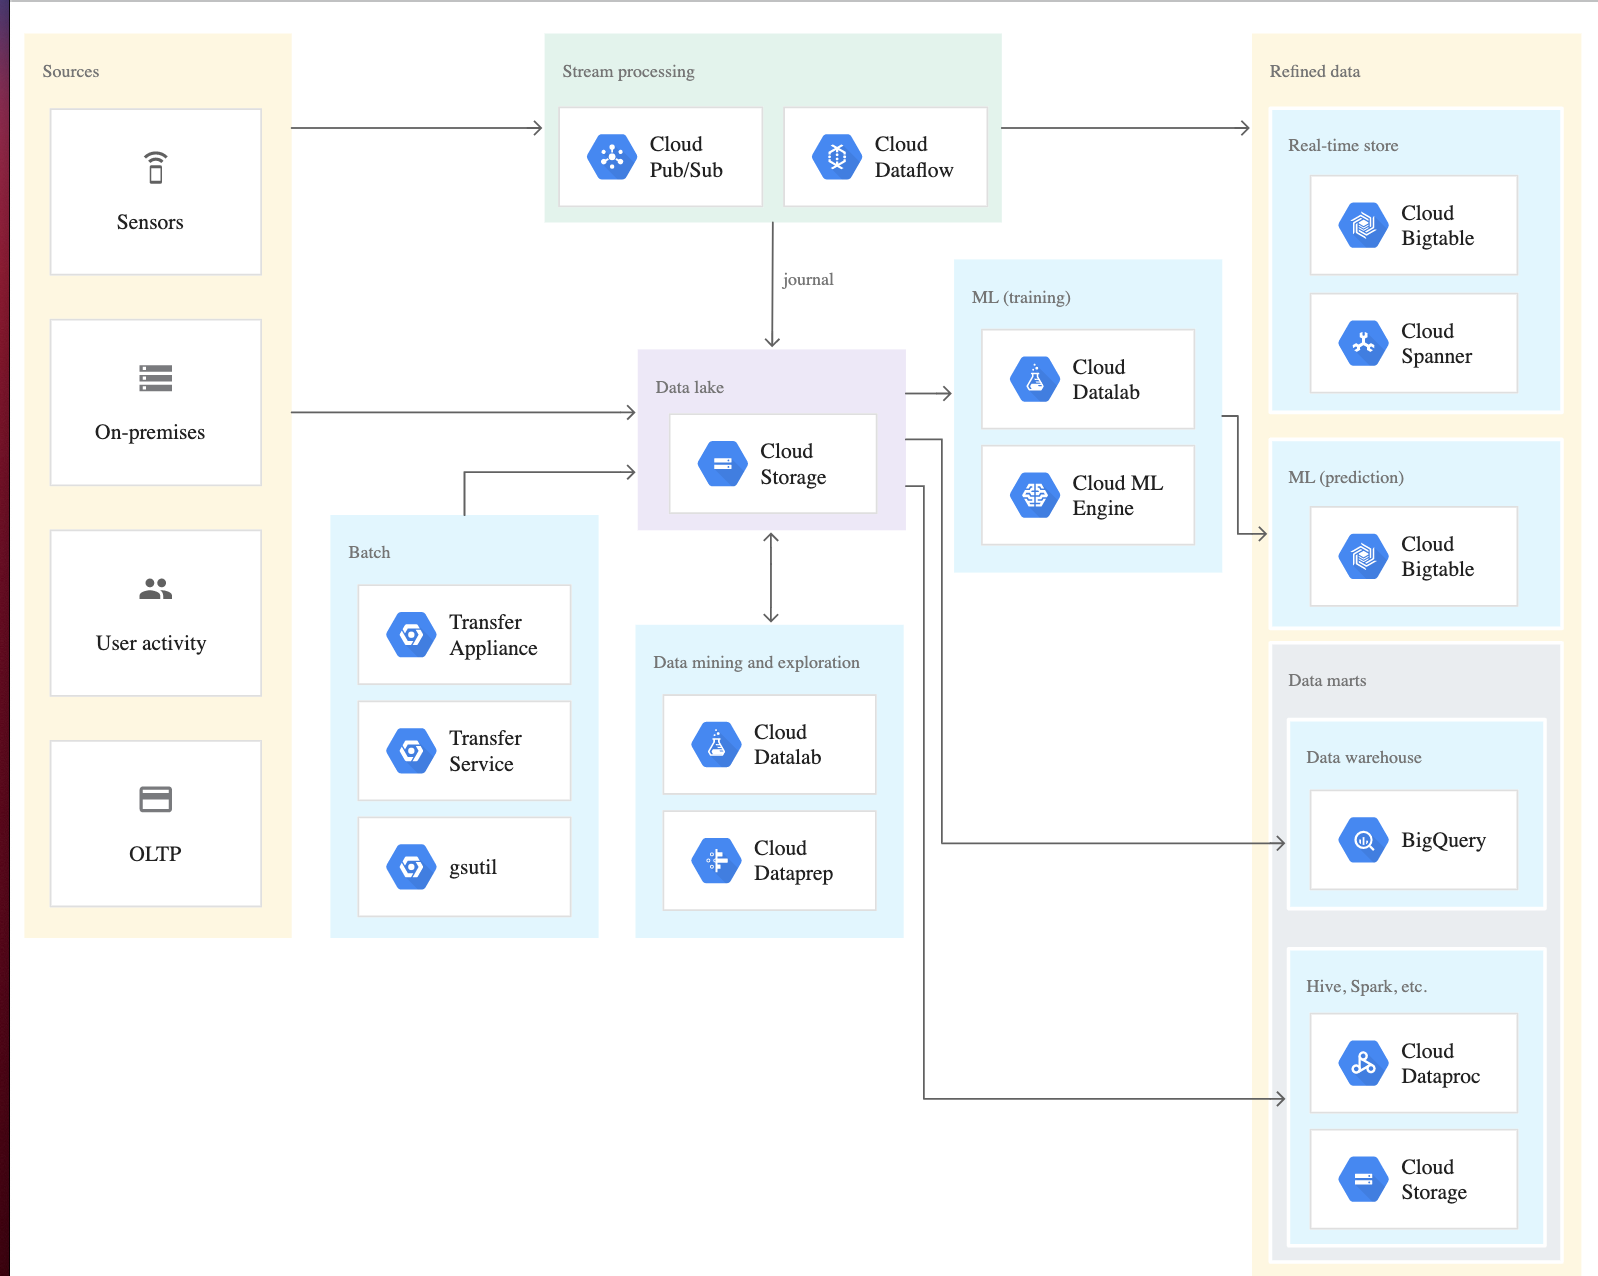
Task: Select the Sensors label text
Action: (150, 222)
